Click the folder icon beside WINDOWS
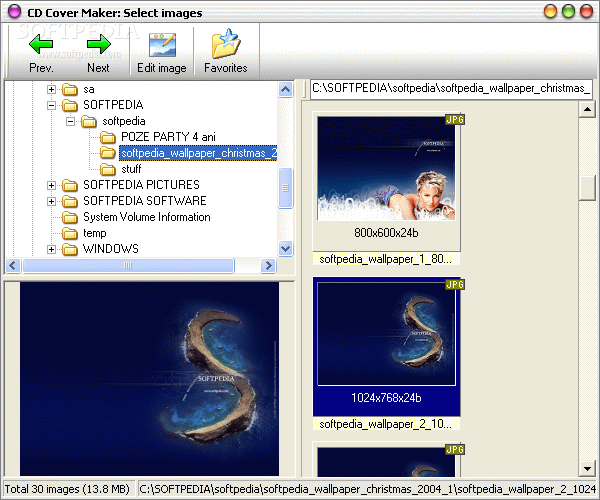This screenshot has width=600, height=500. (70, 249)
